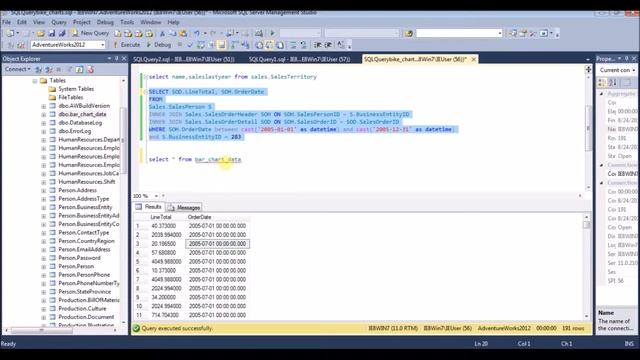Click the Paste icon in toolbar
This screenshot has height=360, width=640.
tap(183, 33)
